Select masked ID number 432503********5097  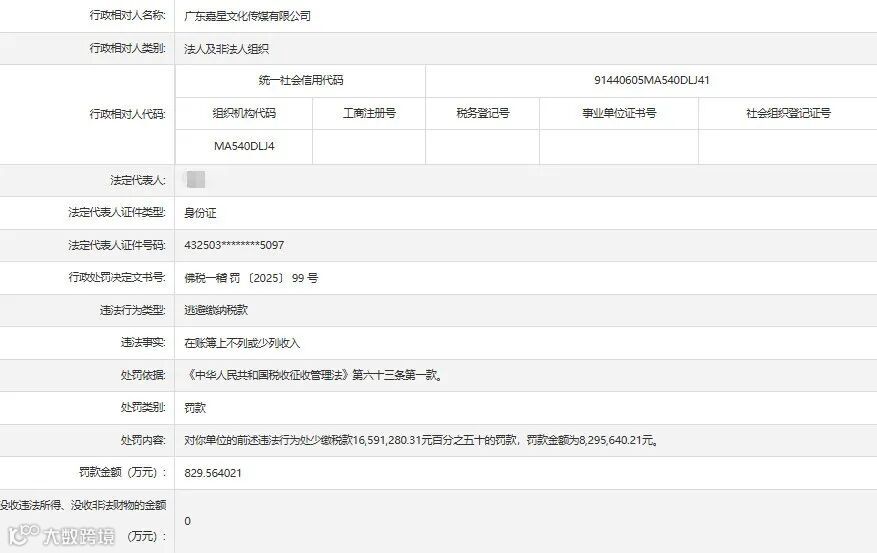234,245
